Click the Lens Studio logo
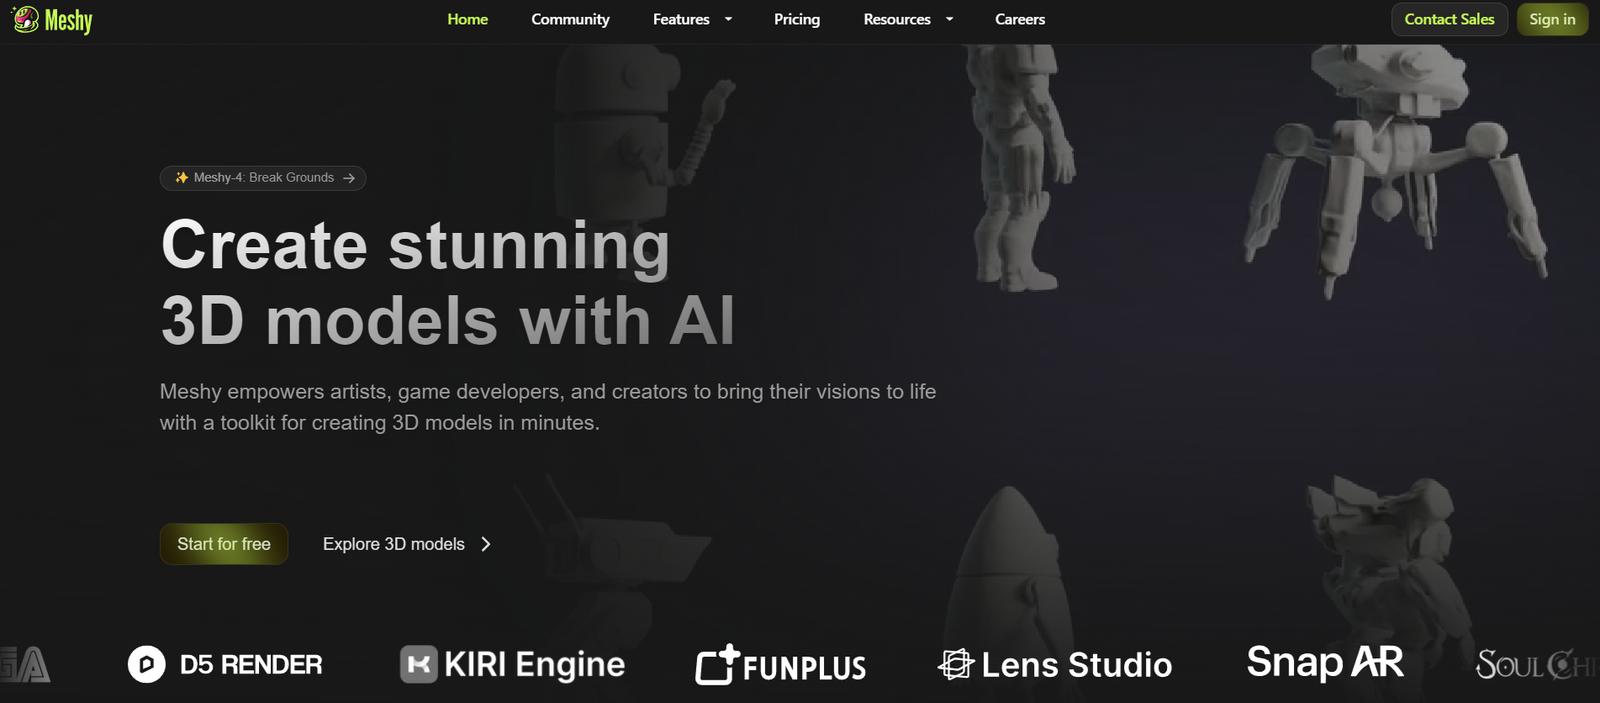1600x703 pixels. (1054, 664)
